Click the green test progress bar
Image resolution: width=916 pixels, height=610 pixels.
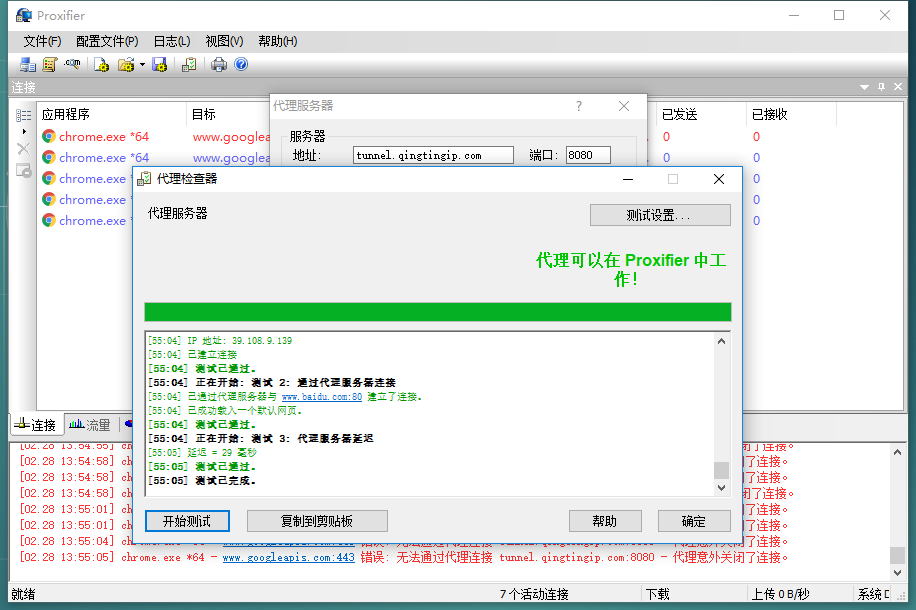click(438, 312)
